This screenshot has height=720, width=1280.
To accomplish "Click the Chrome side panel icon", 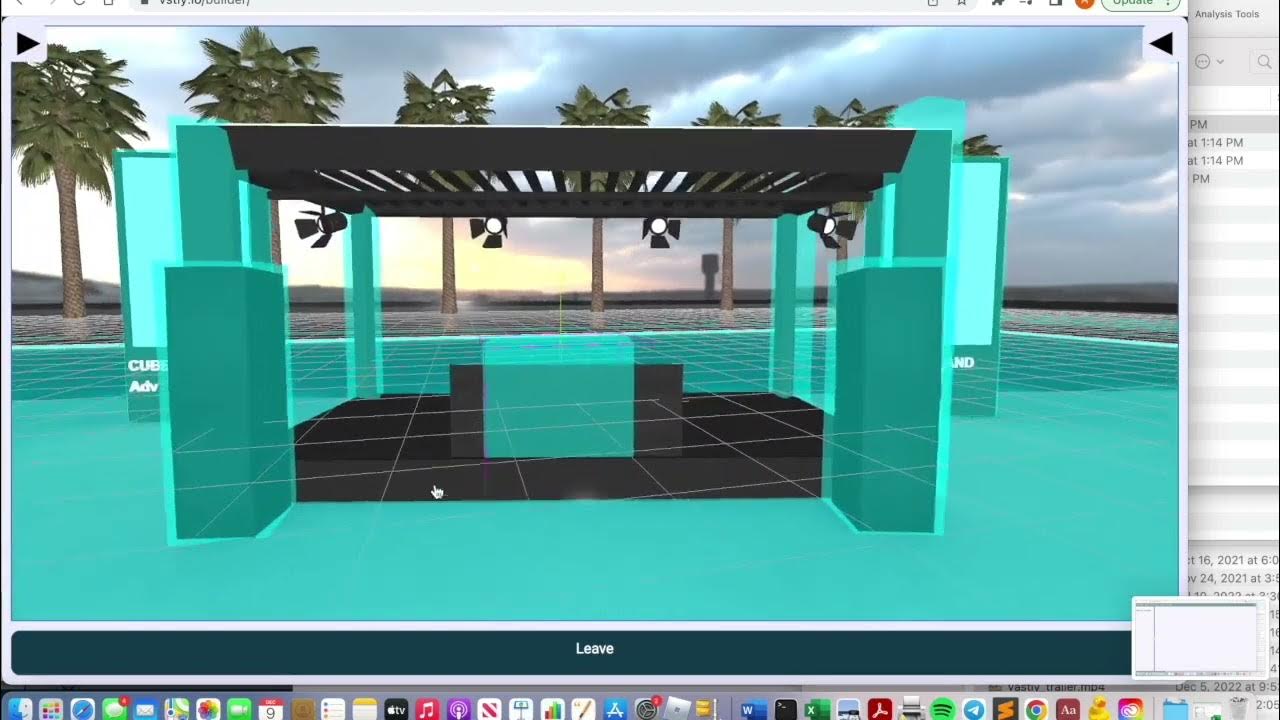I will coord(1055,3).
